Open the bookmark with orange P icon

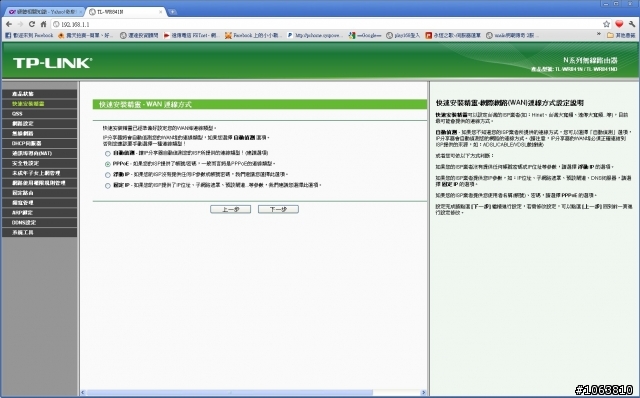(453, 36)
